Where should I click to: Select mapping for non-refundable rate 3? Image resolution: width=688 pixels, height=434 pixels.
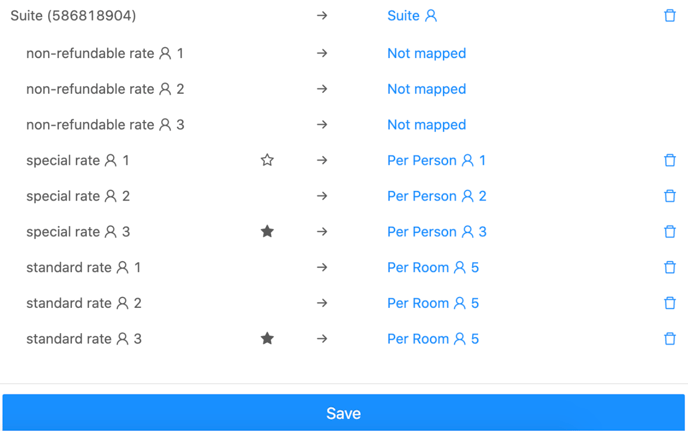[426, 125]
